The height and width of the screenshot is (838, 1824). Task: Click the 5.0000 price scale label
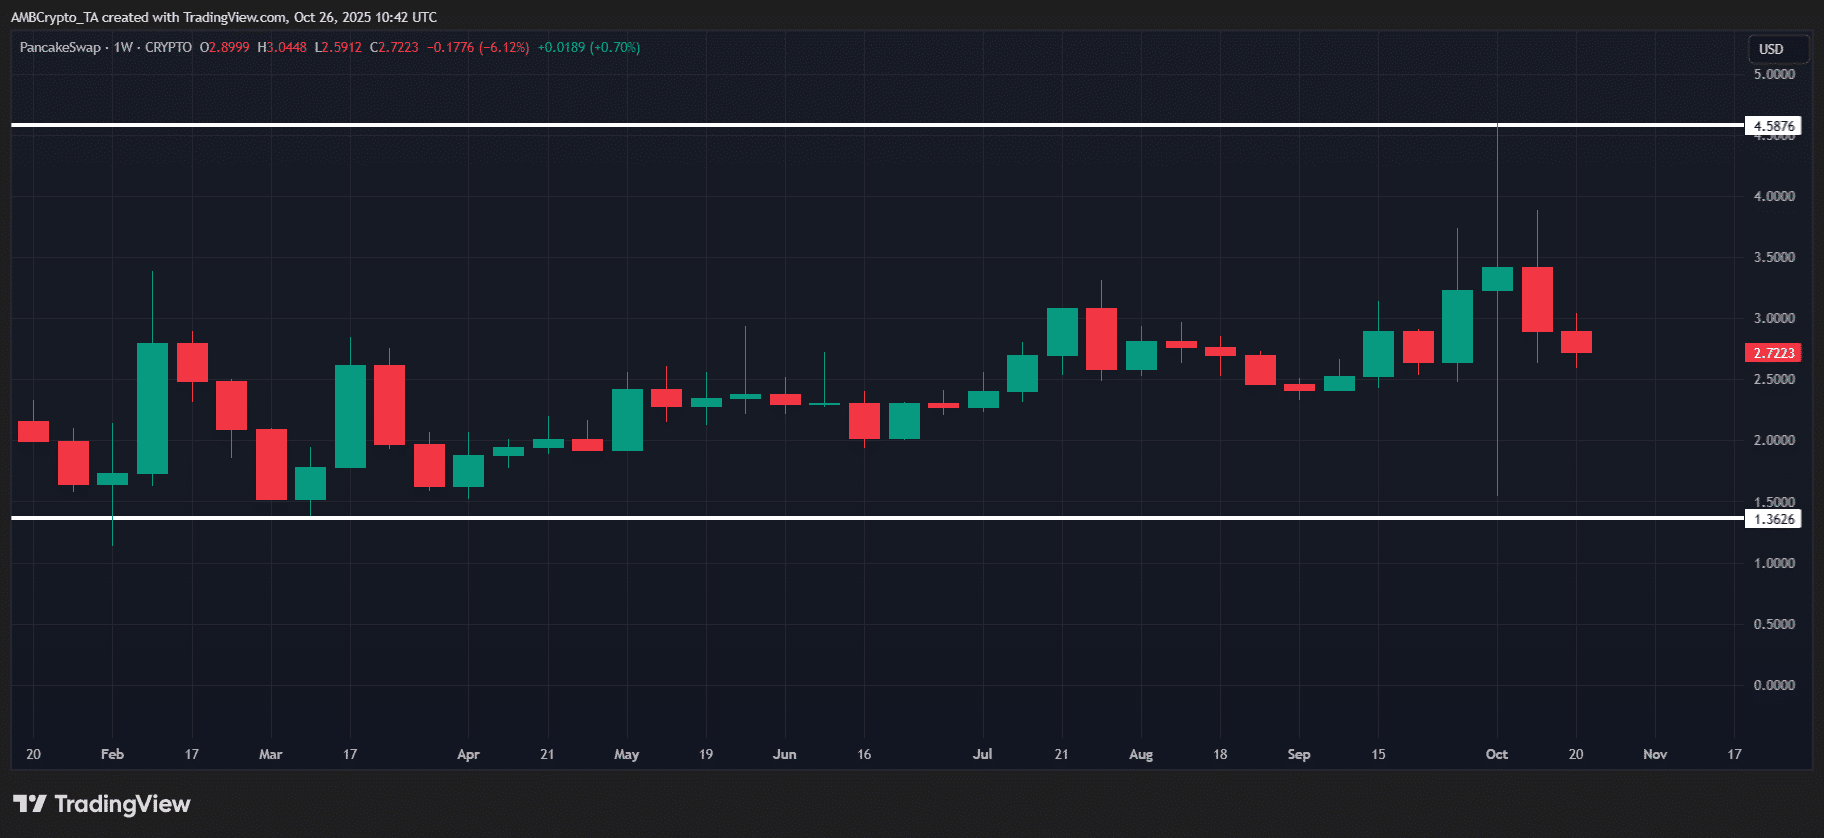tap(1774, 74)
